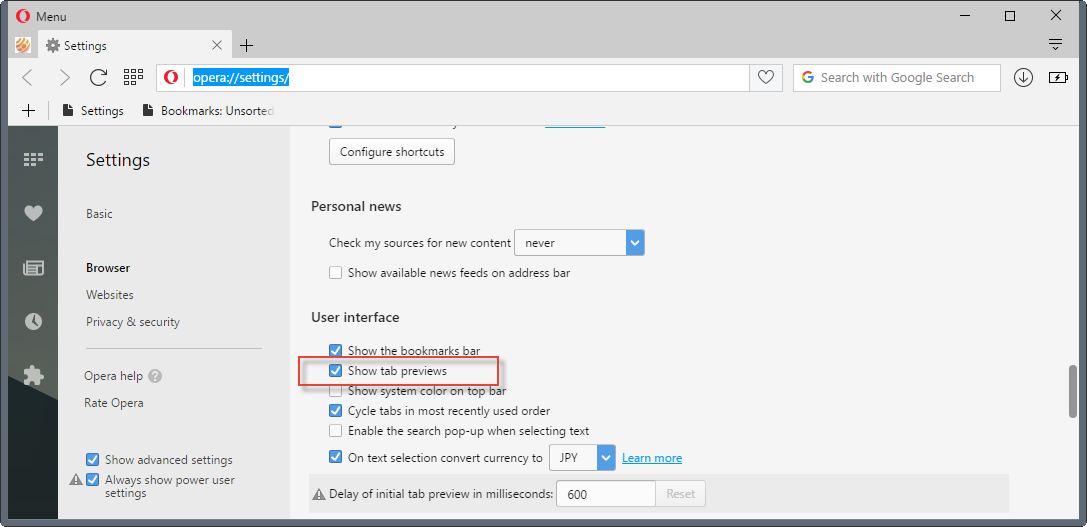Select the Browser settings section

[x=108, y=268]
